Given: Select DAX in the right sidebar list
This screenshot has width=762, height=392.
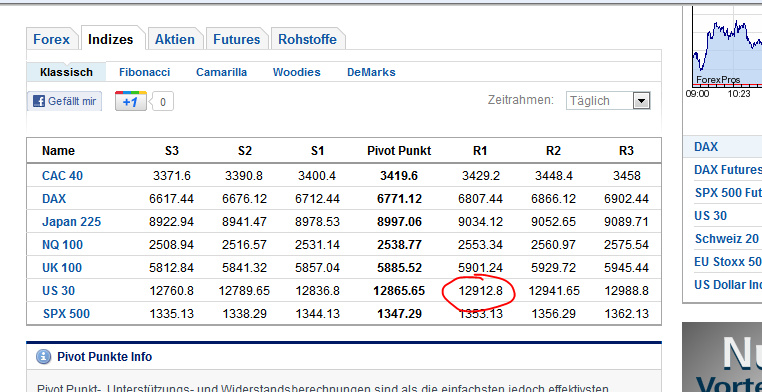Looking at the screenshot, I should tap(706, 147).
